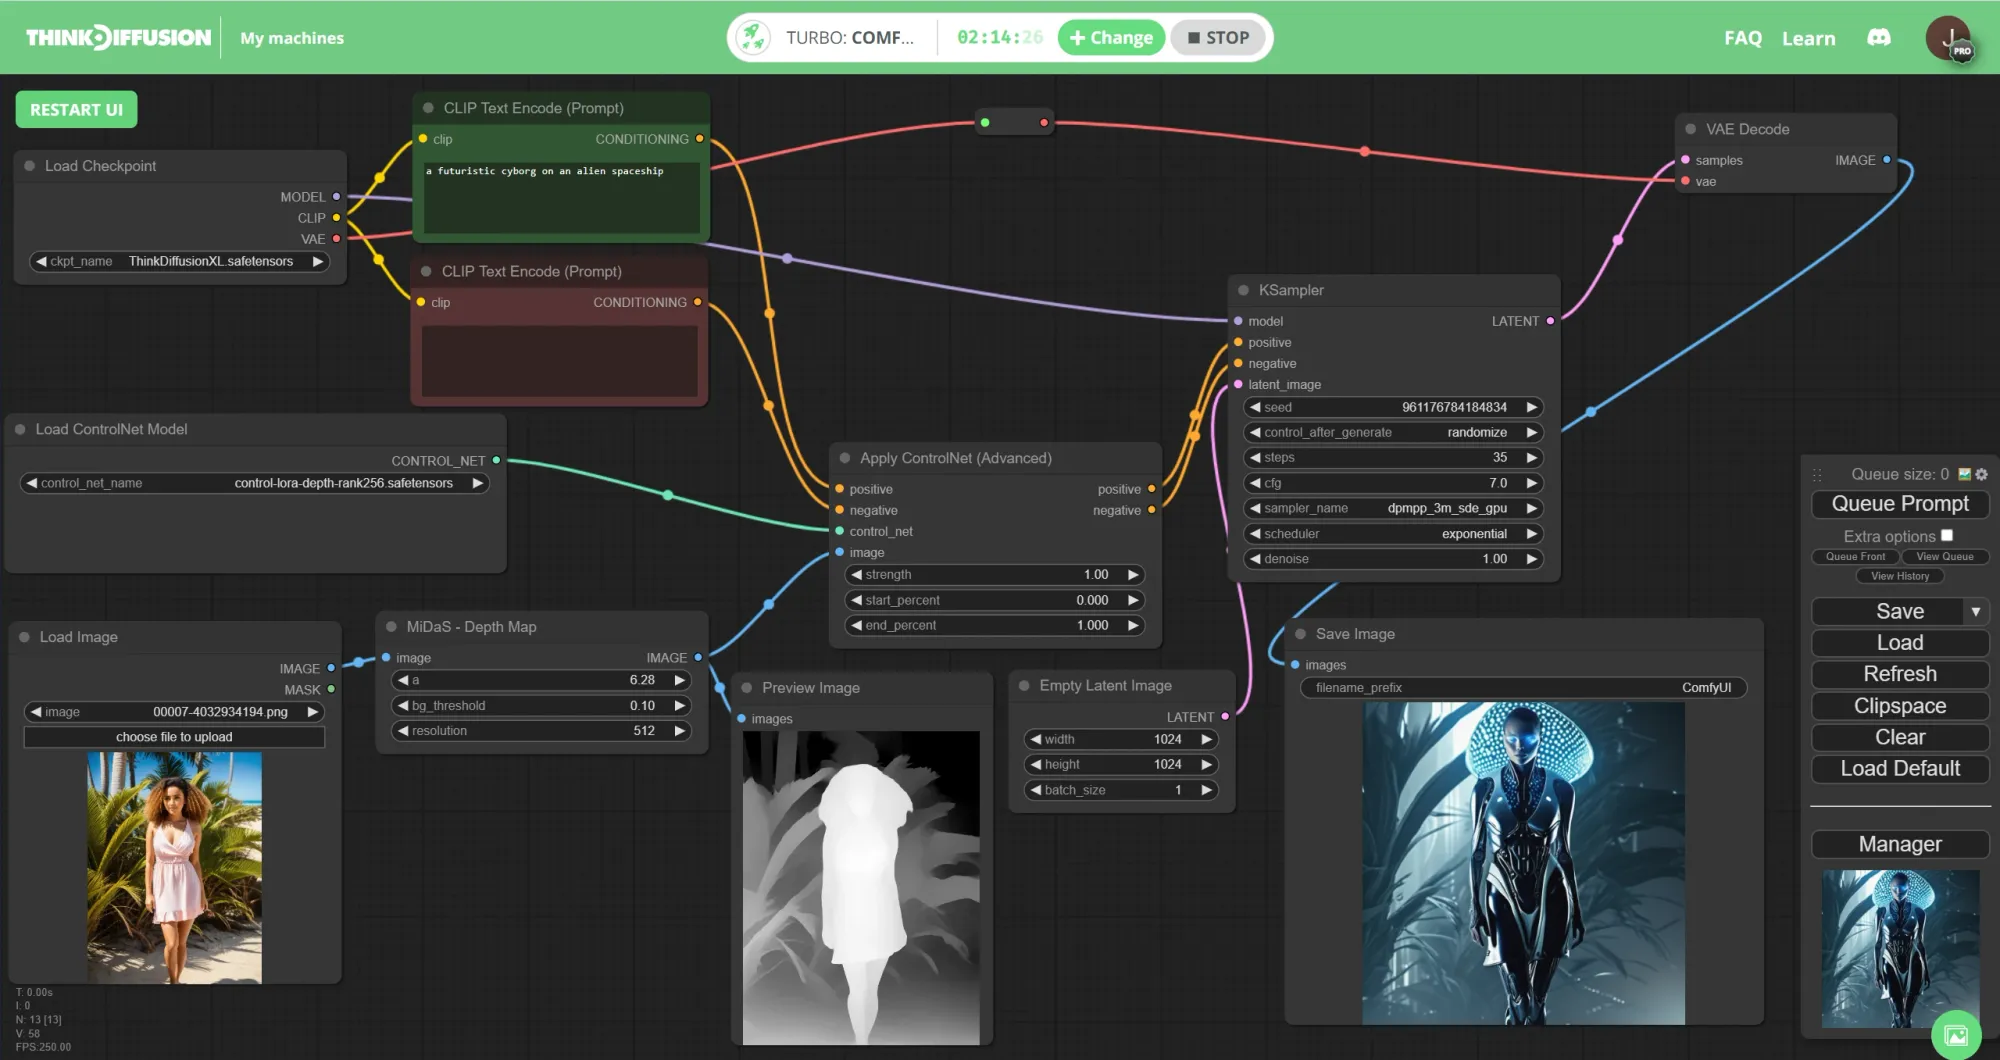Open the Discord icon in the top bar
This screenshot has width=2000, height=1060.
coord(1878,37)
